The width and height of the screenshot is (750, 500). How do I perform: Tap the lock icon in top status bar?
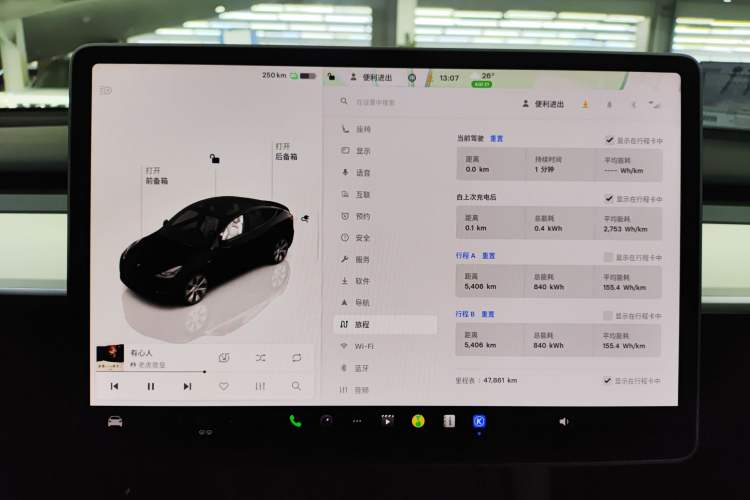[x=331, y=76]
